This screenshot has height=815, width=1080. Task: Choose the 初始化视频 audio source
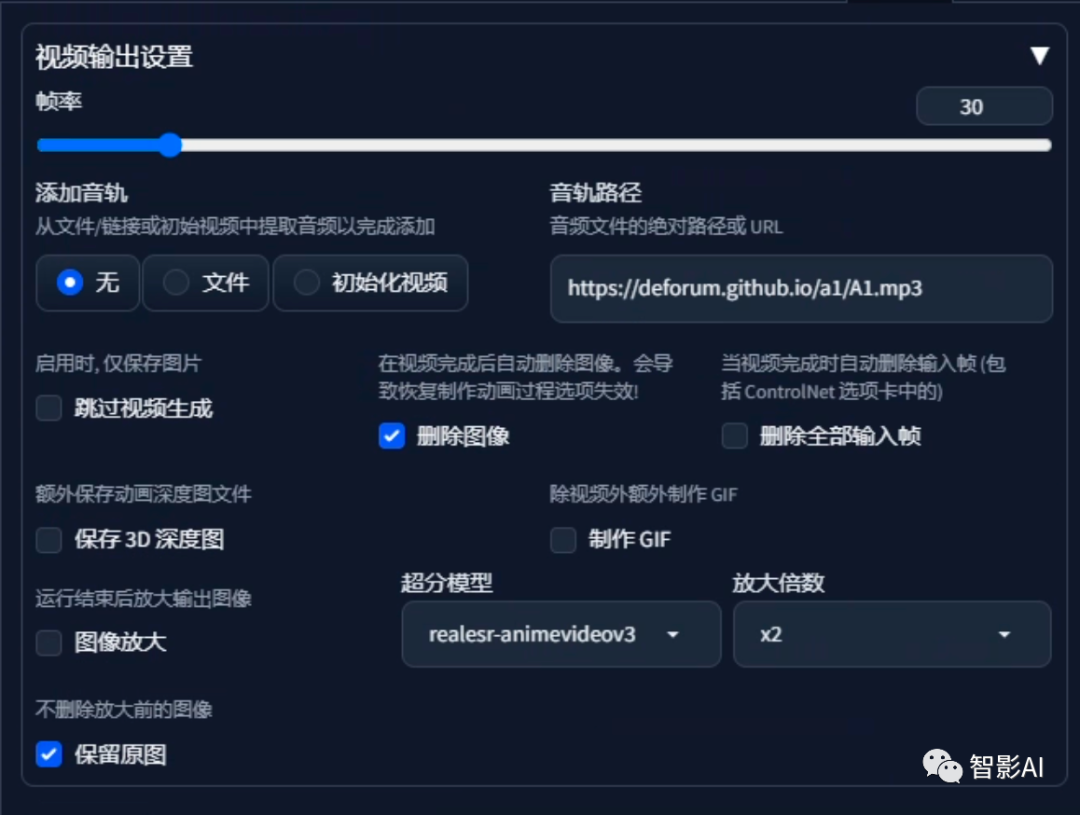[306, 283]
